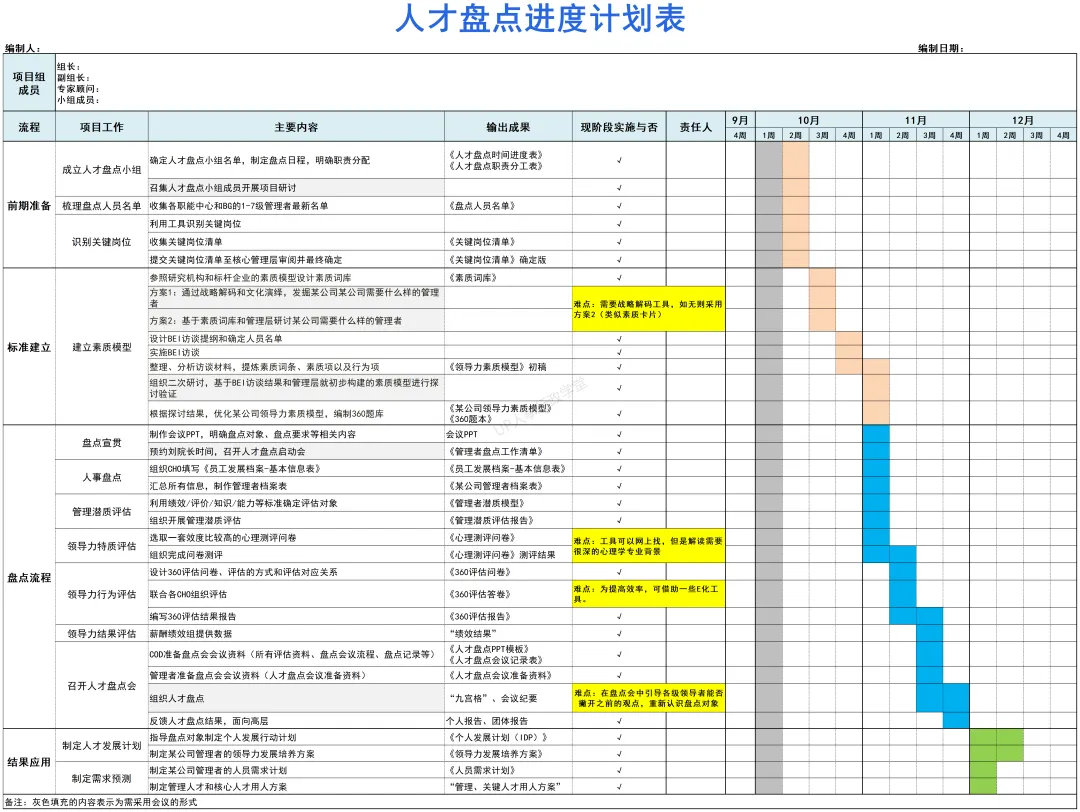Click the 前期准备 stage cell
1080x812 pixels.
click(x=29, y=205)
